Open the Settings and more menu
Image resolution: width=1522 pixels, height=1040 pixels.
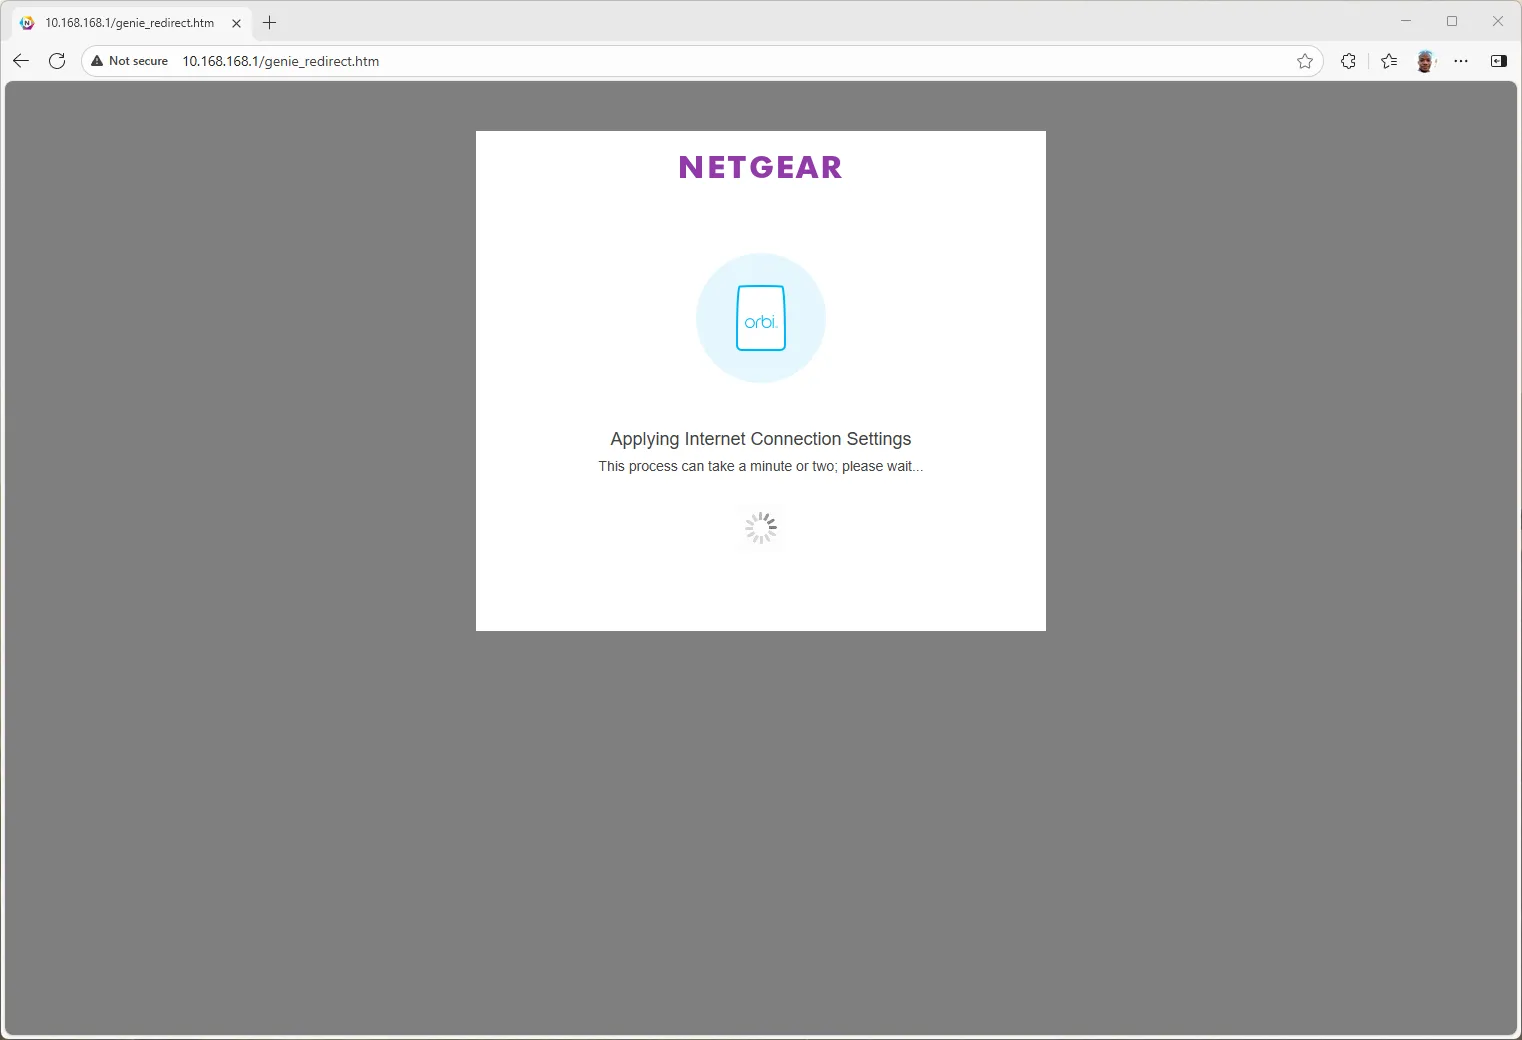point(1461,61)
